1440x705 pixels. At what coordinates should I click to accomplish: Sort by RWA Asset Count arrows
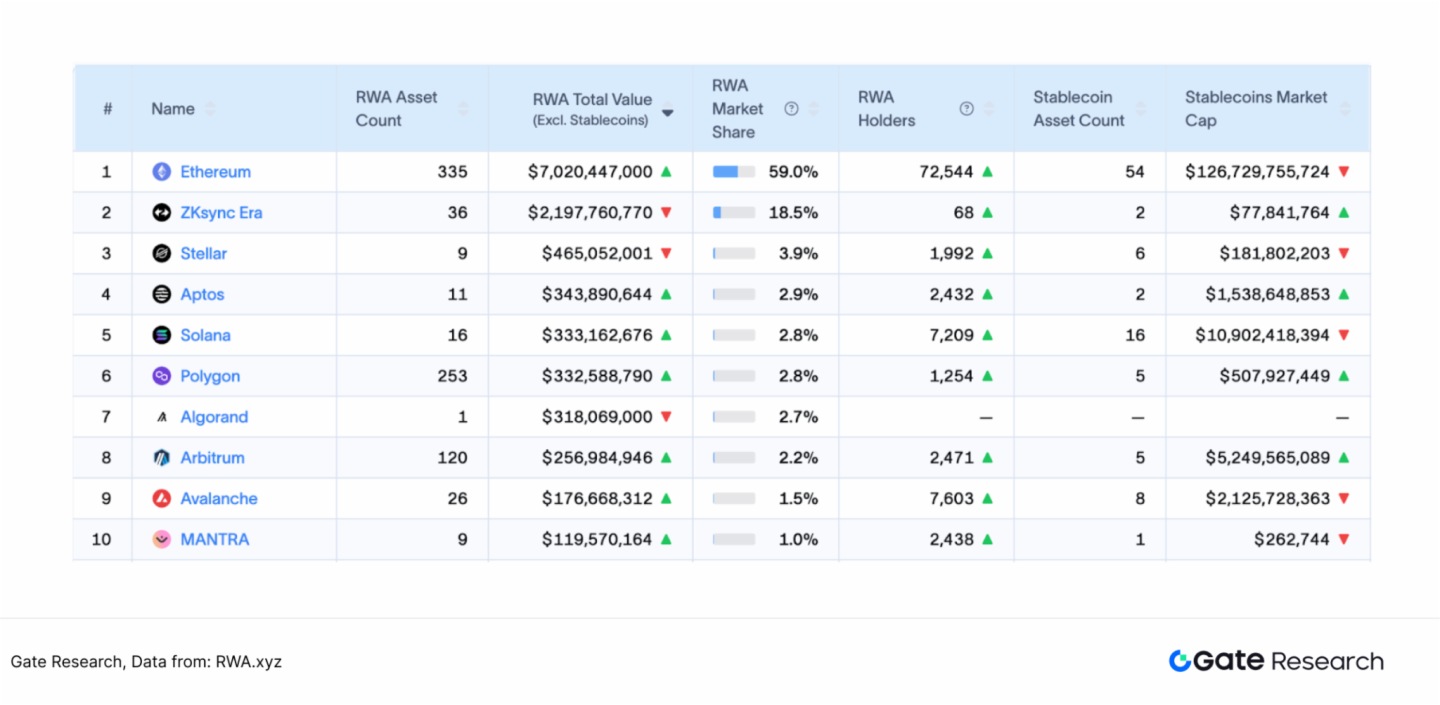pyautogui.click(x=463, y=109)
